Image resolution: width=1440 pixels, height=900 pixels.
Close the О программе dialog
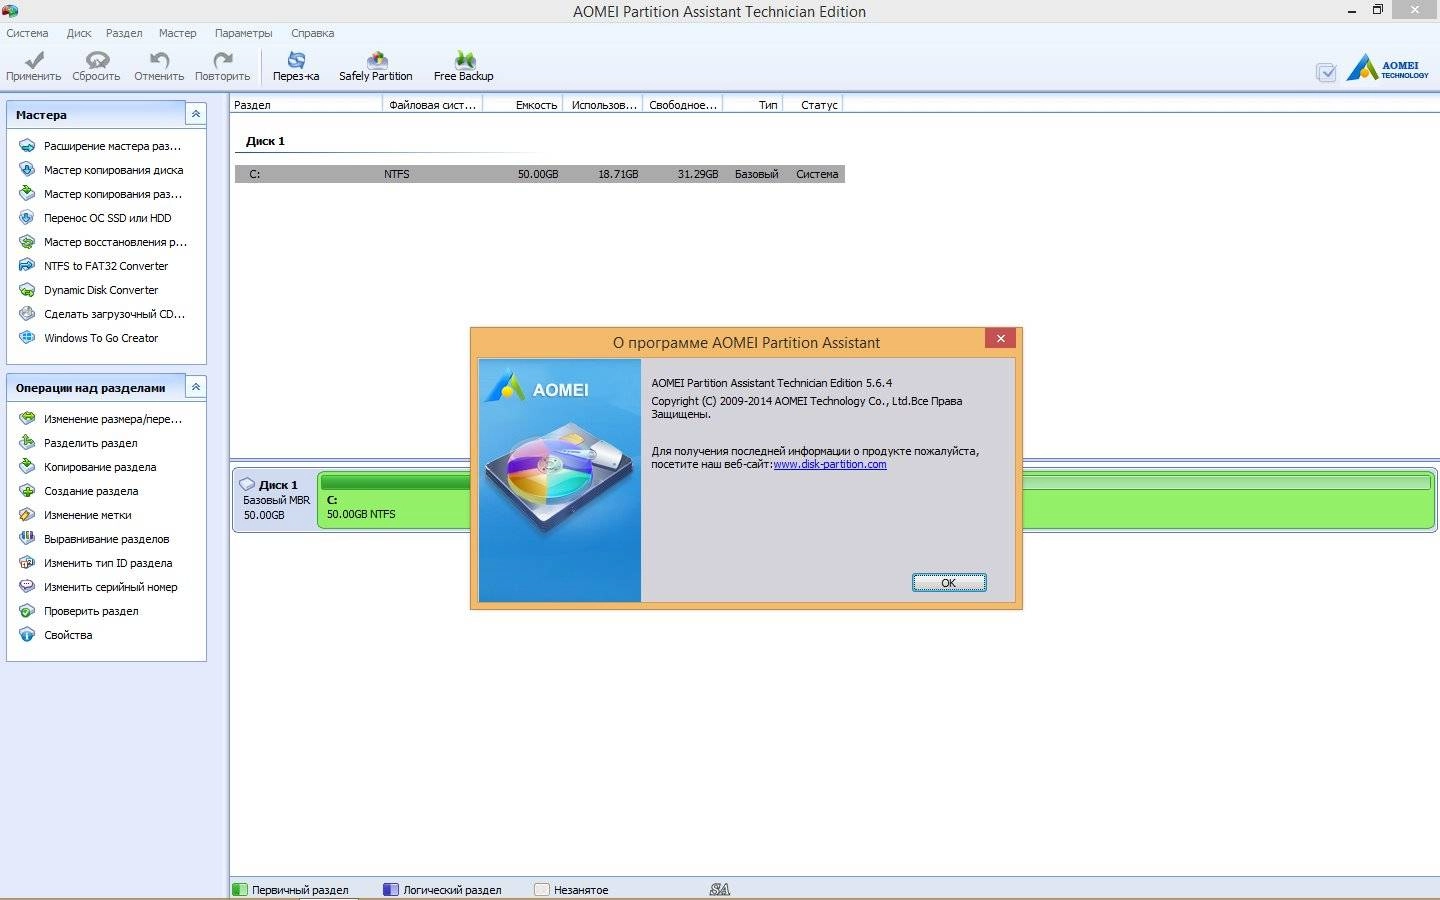[1000, 338]
